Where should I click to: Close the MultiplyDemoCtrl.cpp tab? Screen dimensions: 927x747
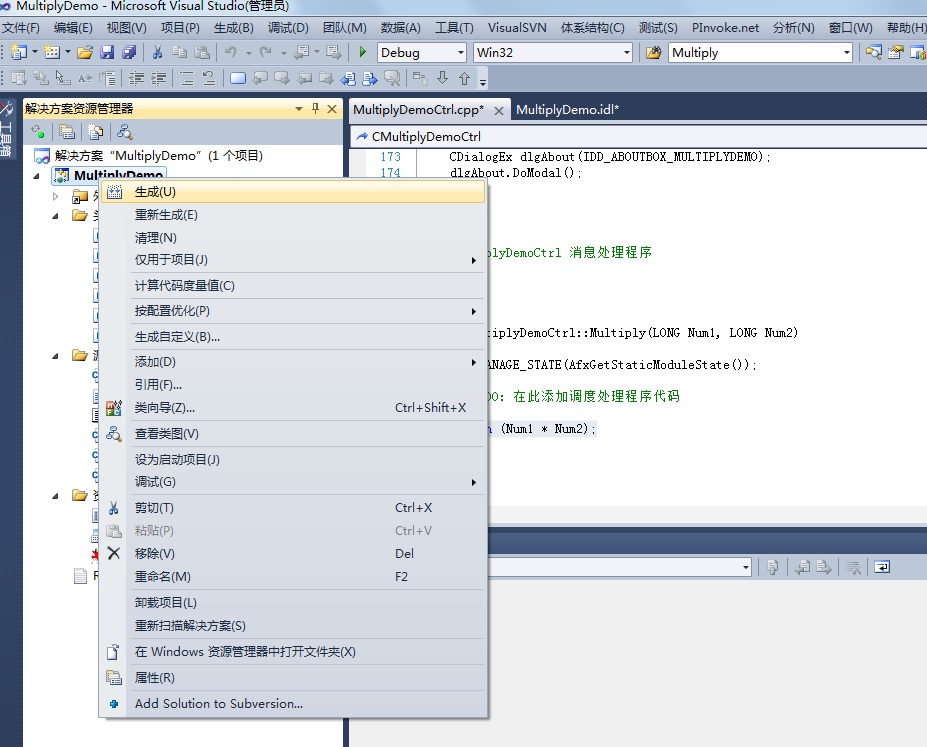pyautogui.click(x=499, y=110)
